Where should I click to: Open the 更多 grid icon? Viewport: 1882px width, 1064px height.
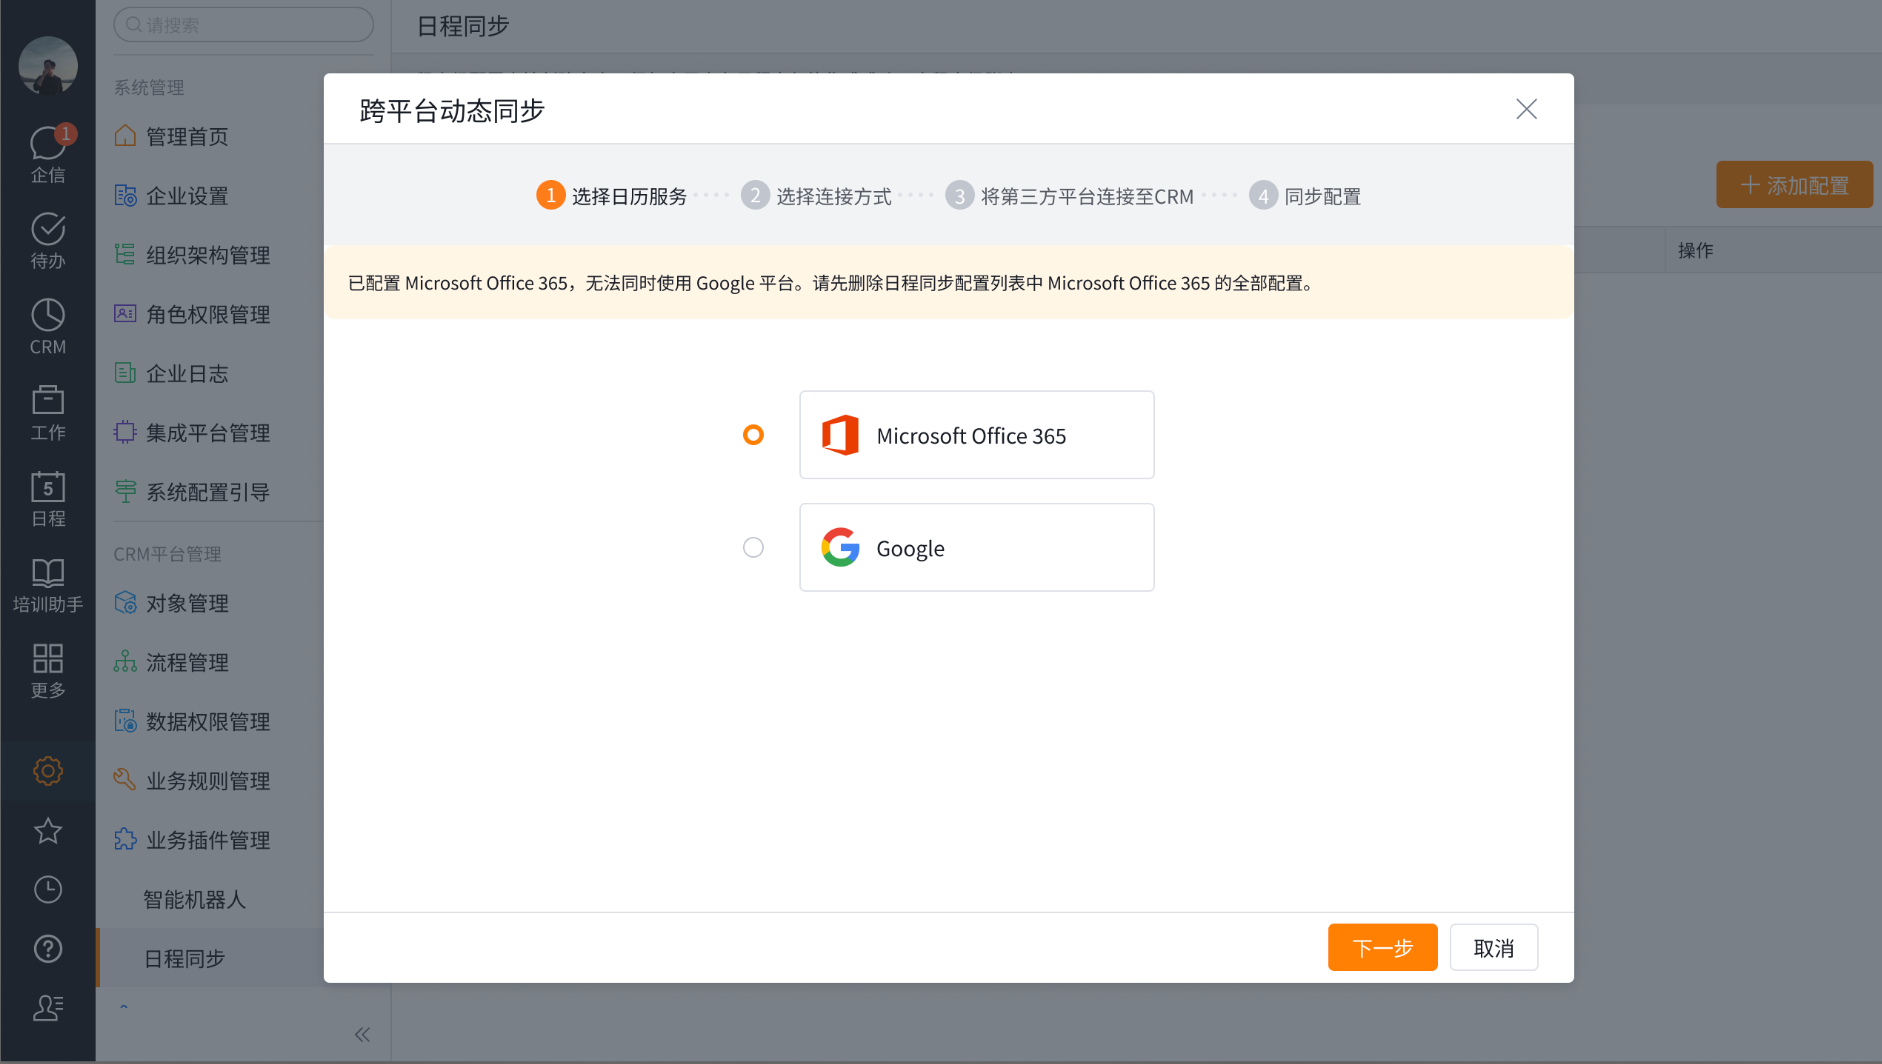(47, 671)
